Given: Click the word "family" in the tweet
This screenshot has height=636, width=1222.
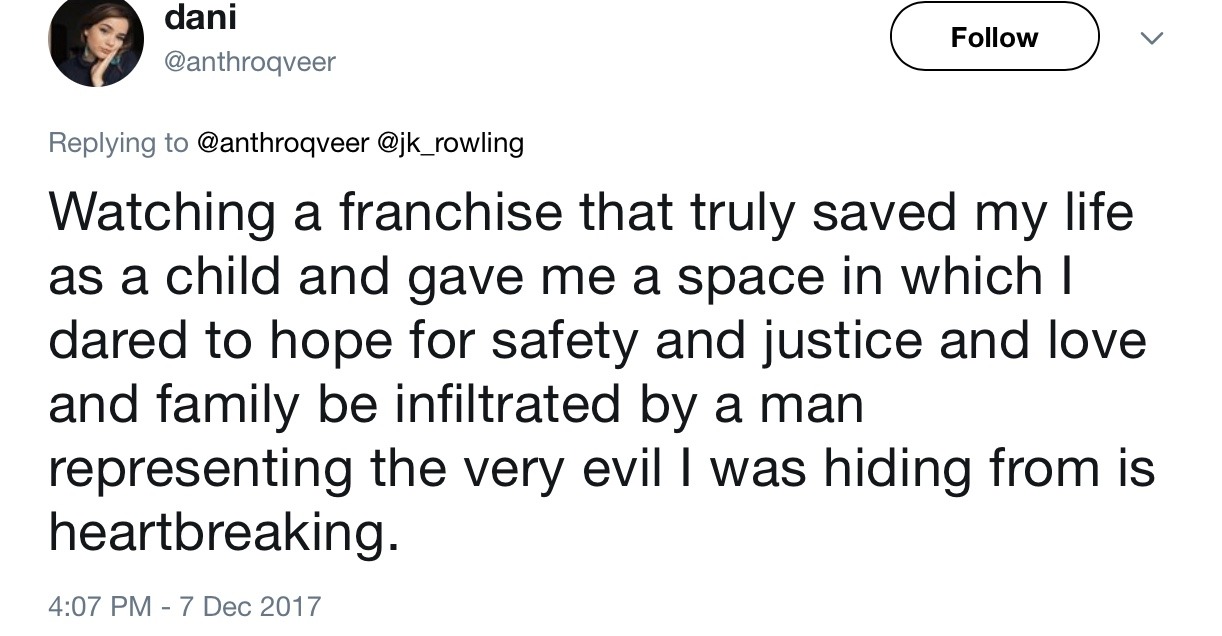Looking at the screenshot, I should point(224,403).
